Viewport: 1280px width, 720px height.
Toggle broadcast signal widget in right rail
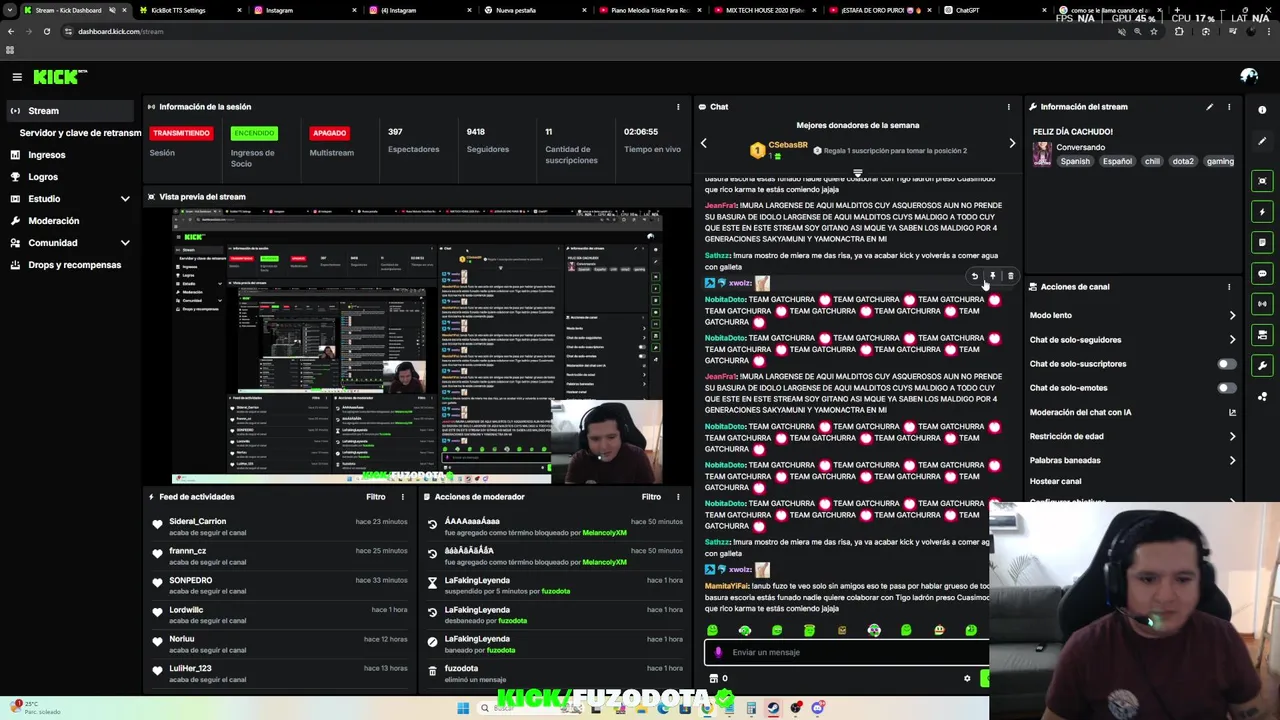coord(1262,304)
